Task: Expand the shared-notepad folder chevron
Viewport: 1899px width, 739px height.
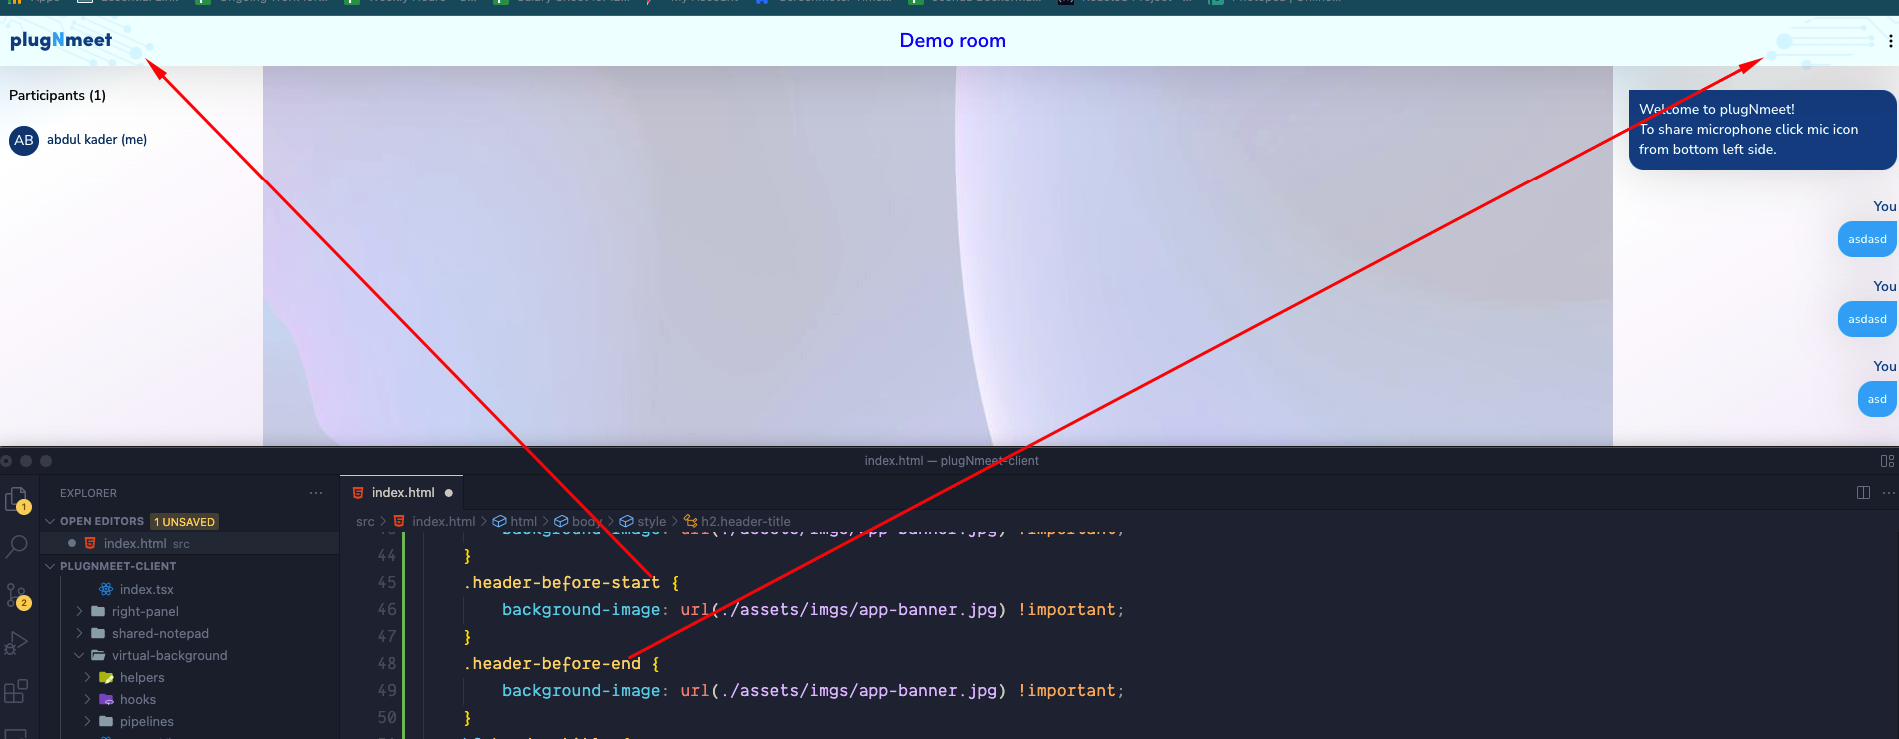Action: click(80, 633)
